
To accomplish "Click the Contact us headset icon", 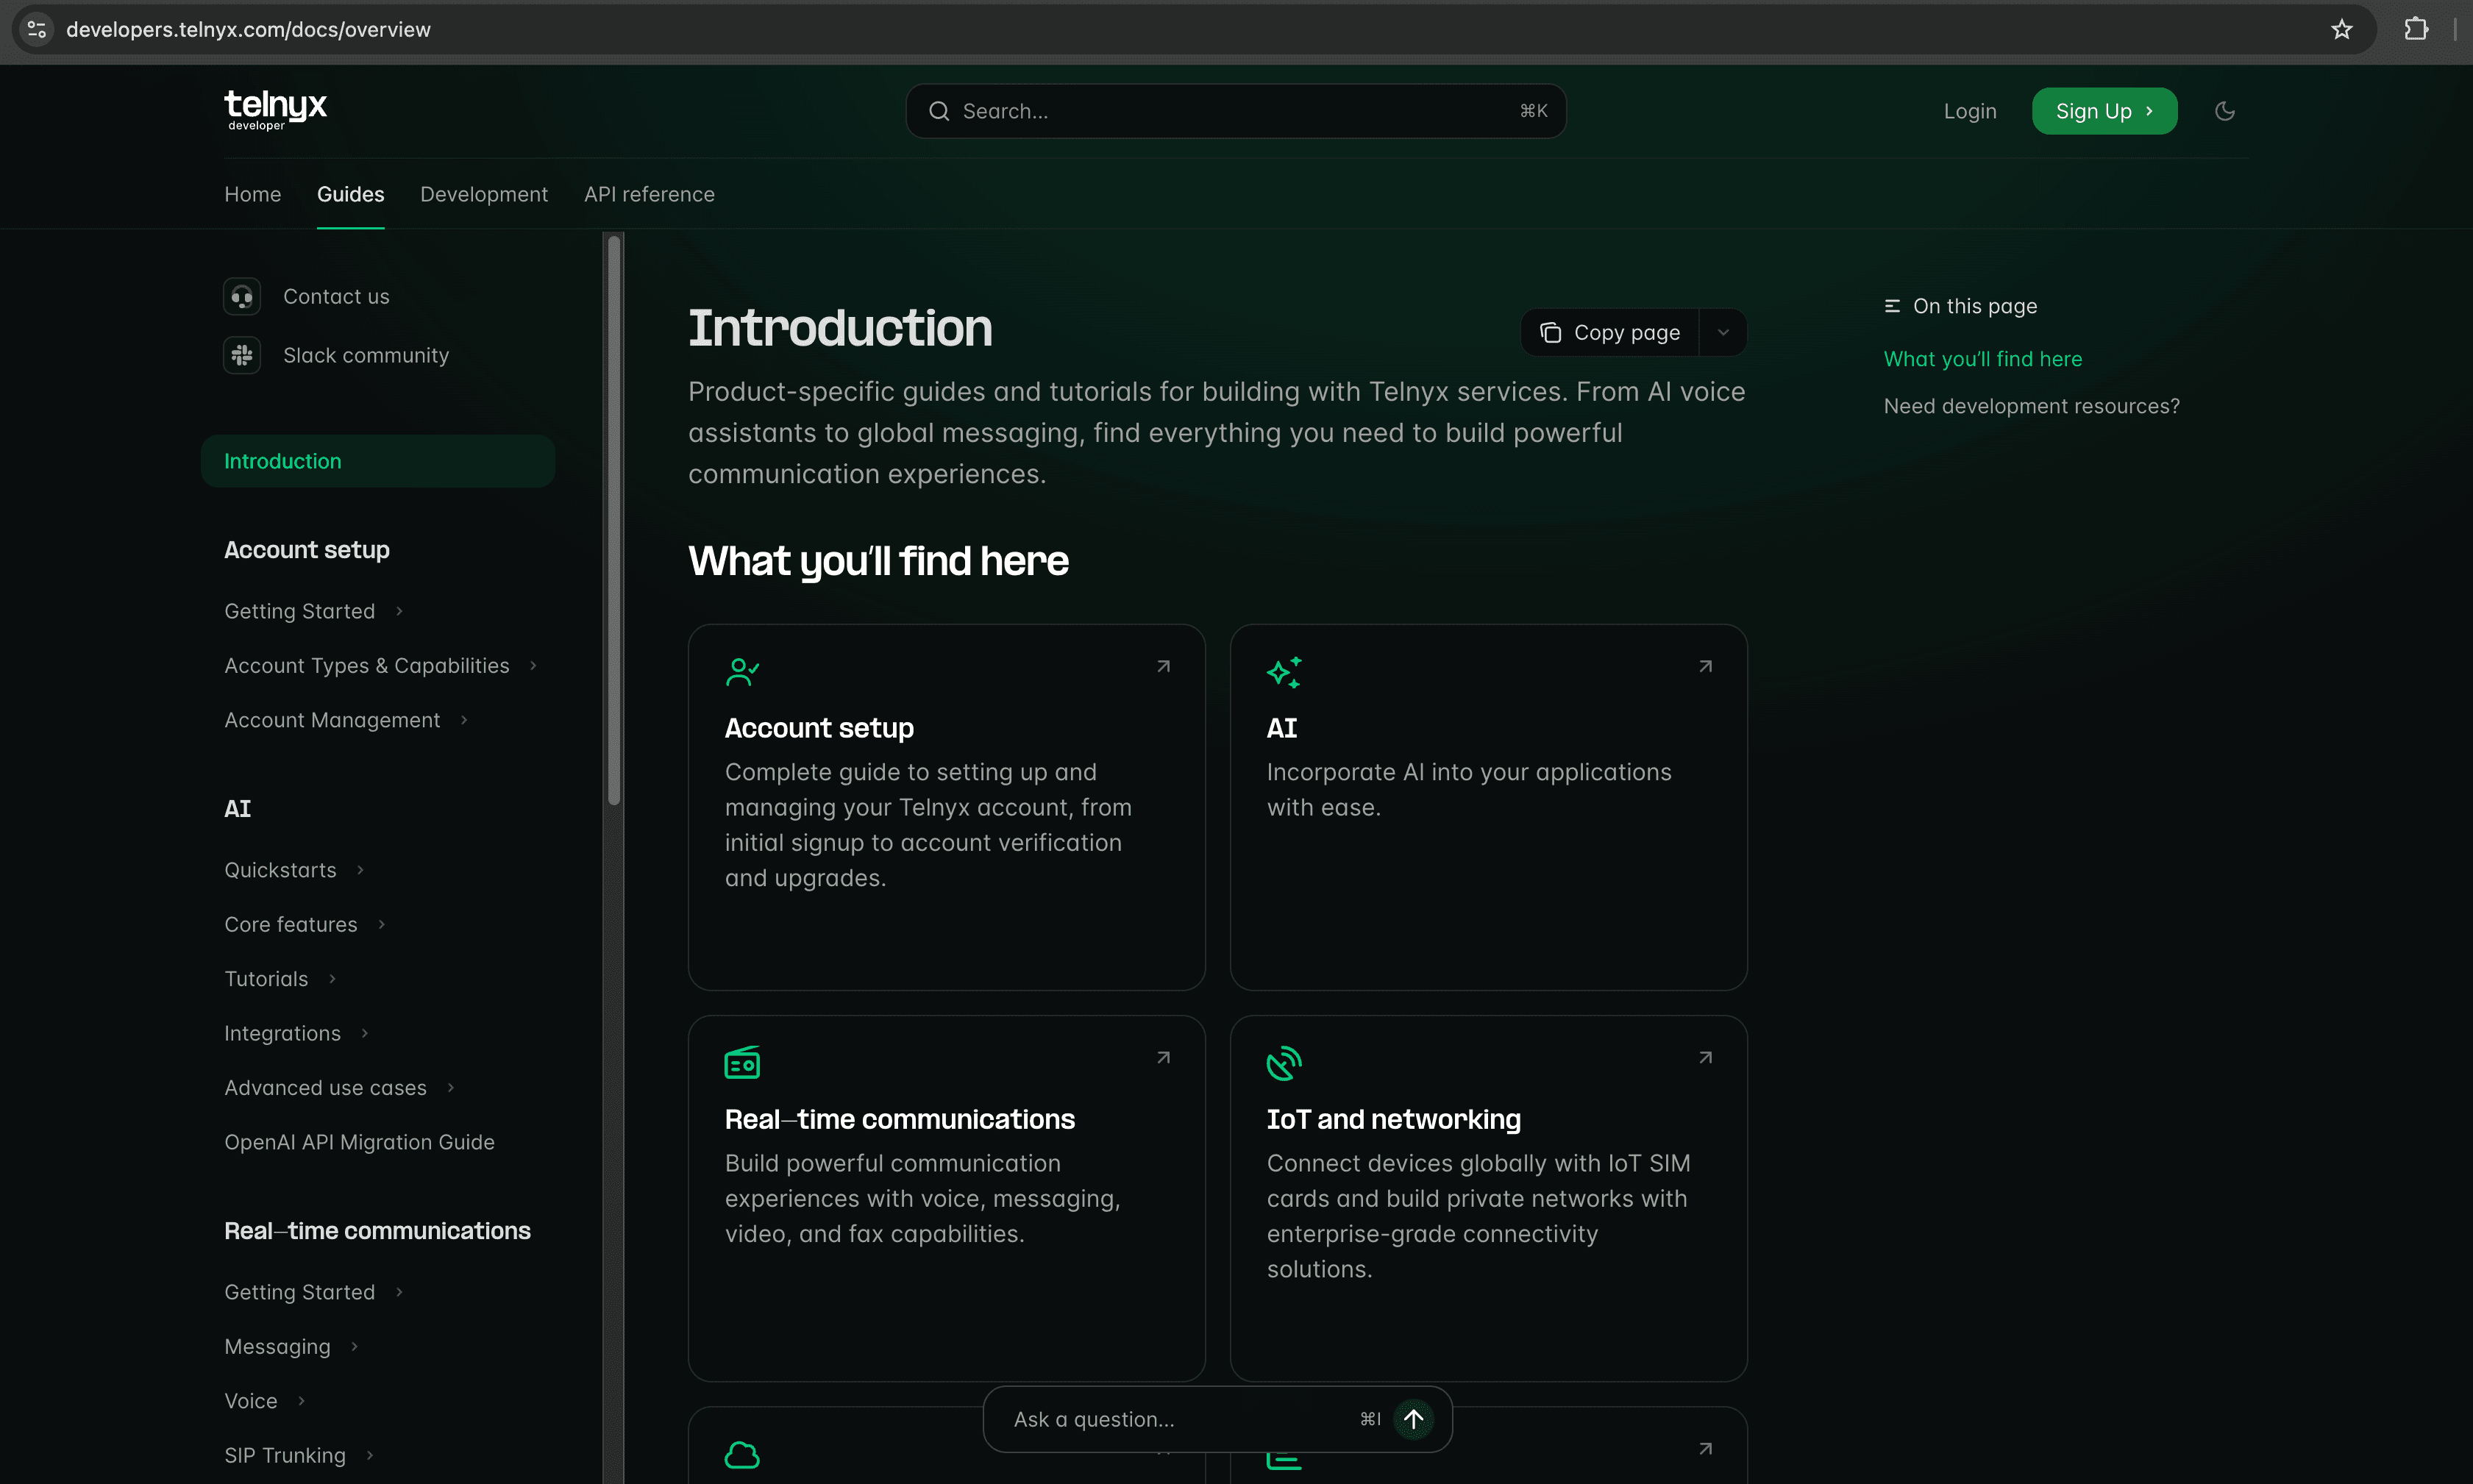I will click(x=242, y=297).
